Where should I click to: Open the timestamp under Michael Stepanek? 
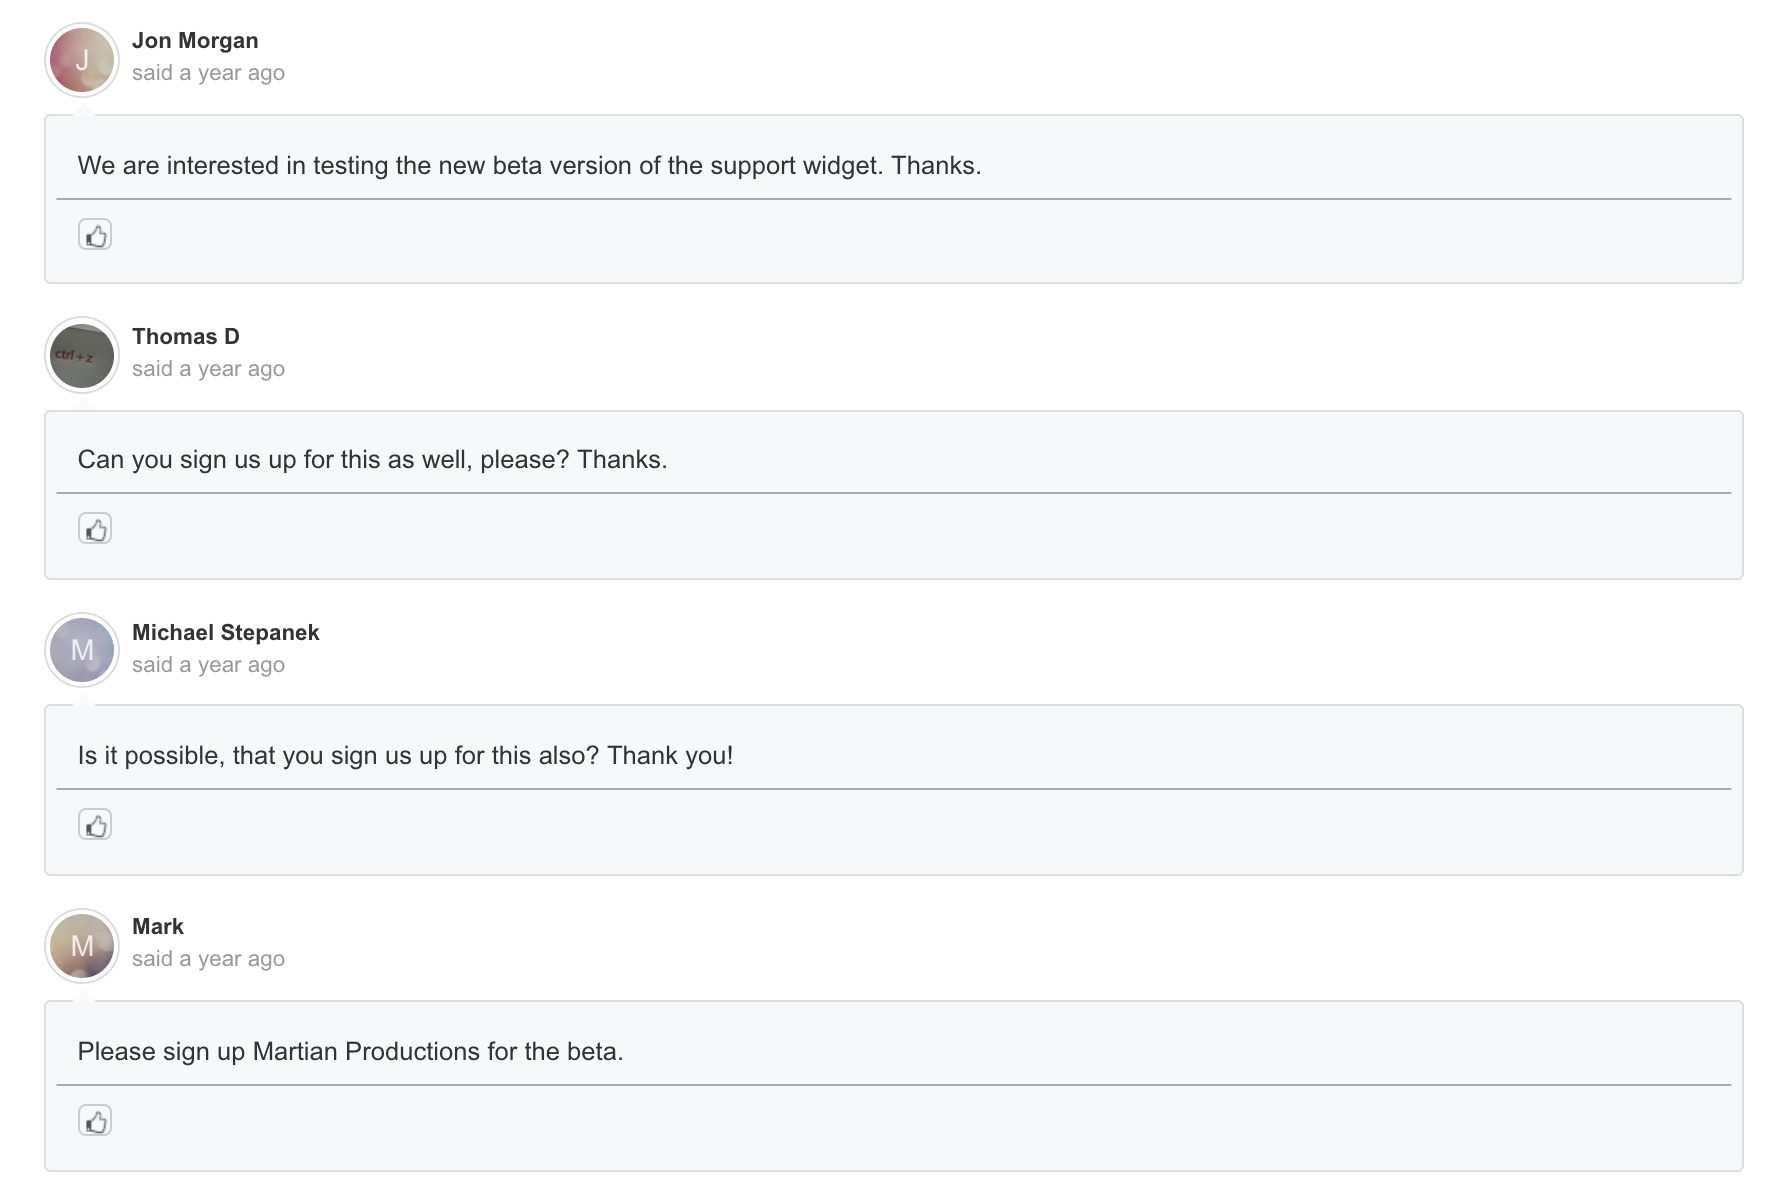coord(208,665)
